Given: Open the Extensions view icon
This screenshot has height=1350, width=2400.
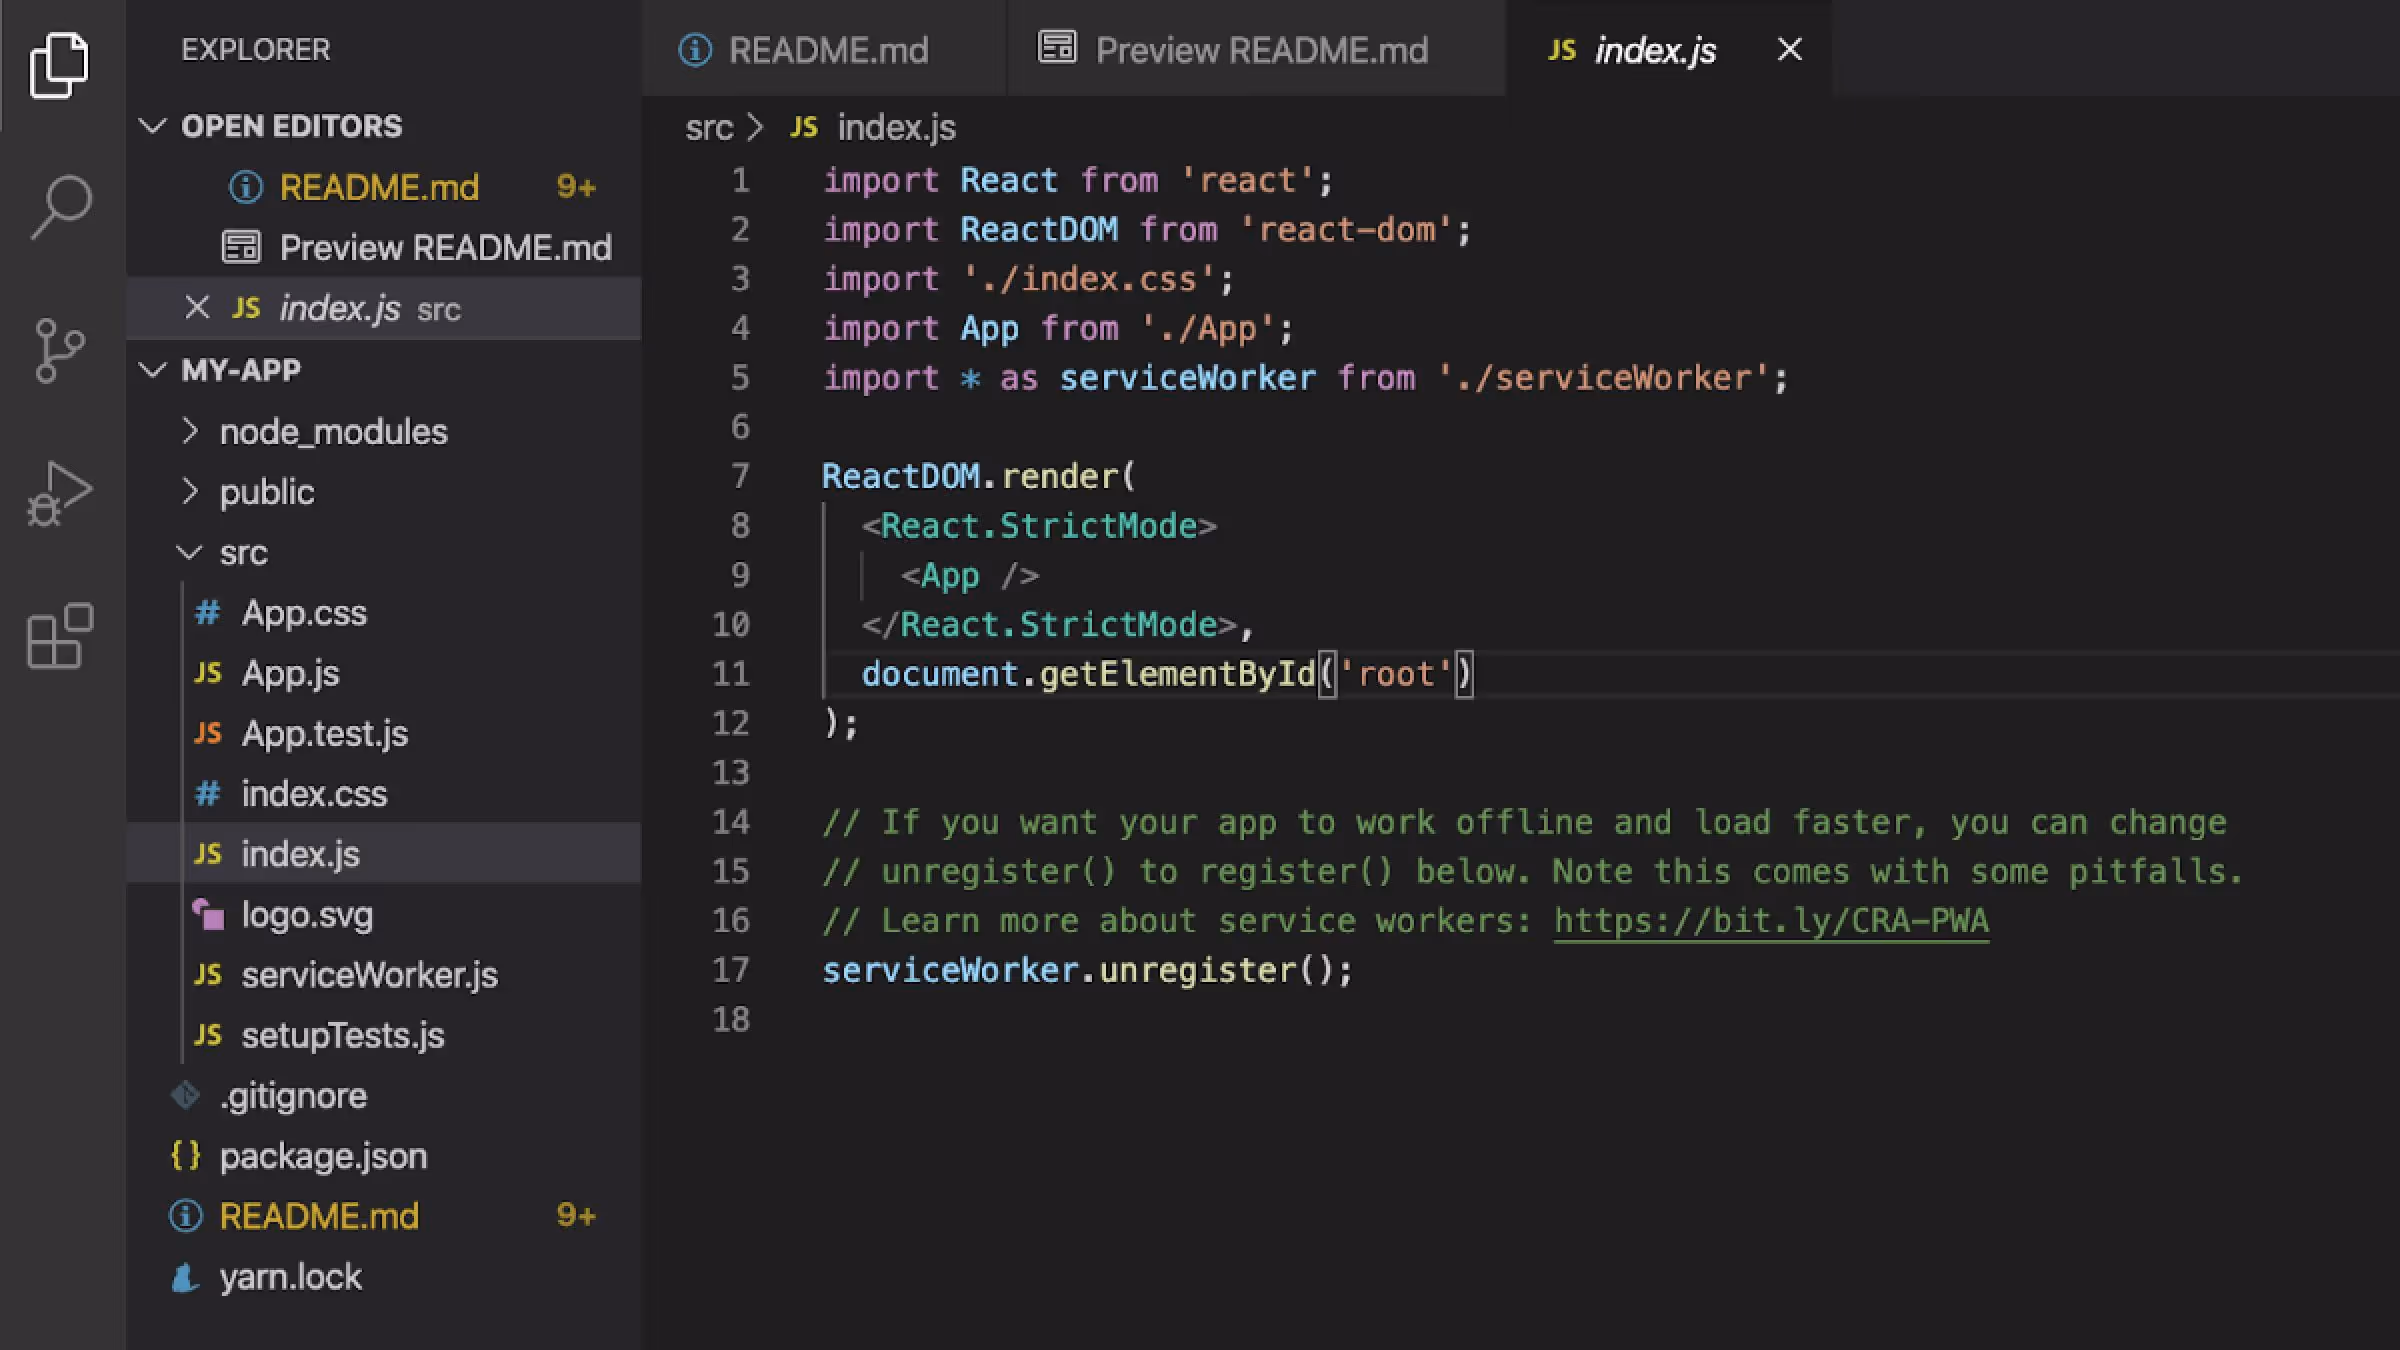Looking at the screenshot, I should coord(60,636).
